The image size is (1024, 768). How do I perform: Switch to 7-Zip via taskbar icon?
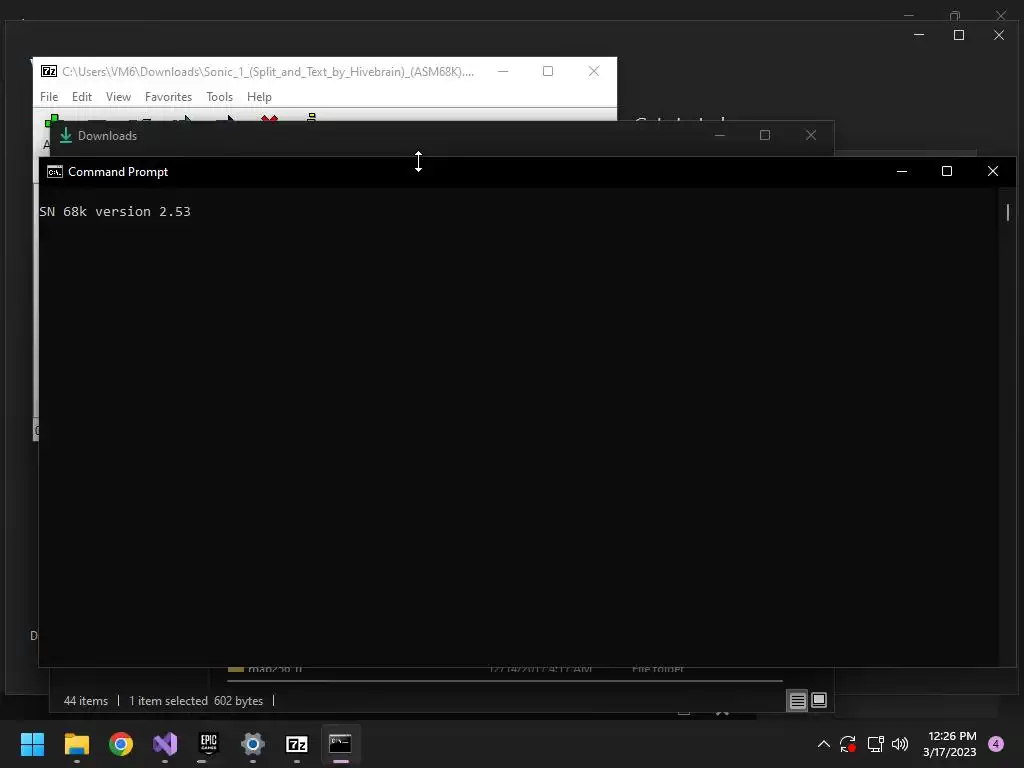click(x=296, y=744)
